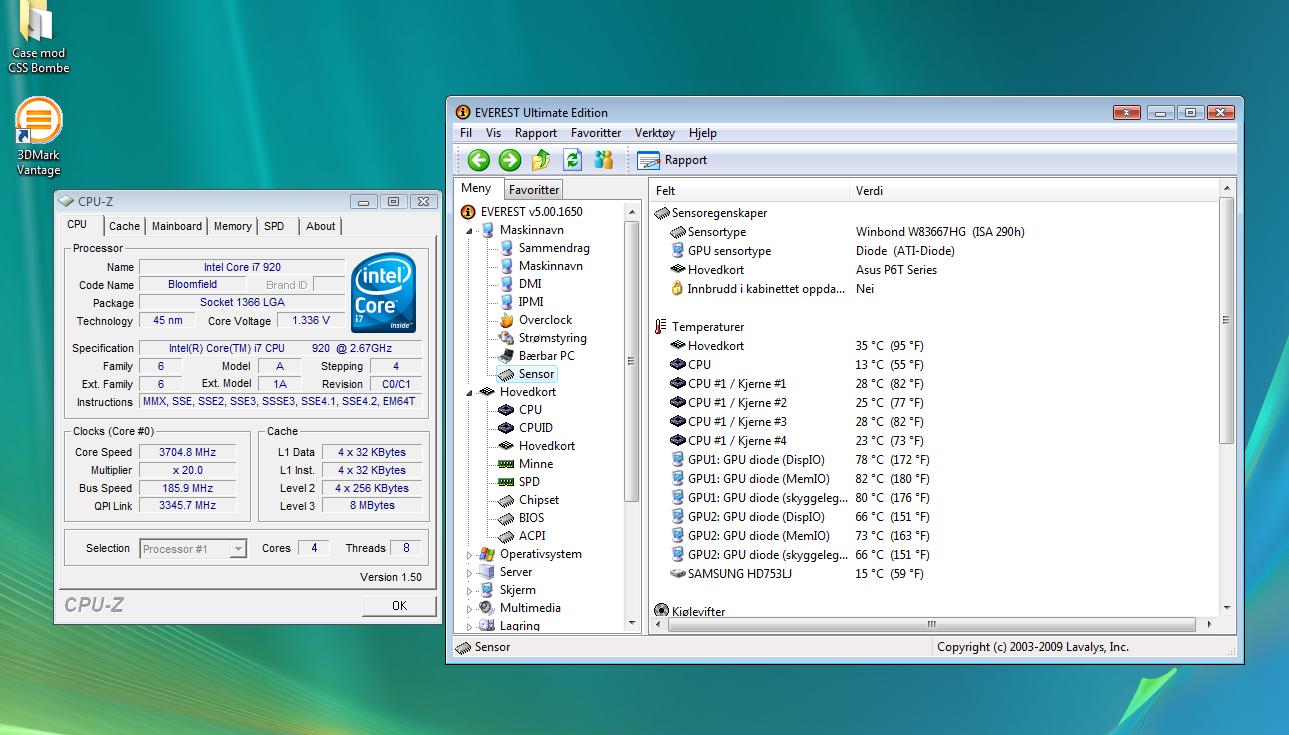This screenshot has height=735, width=1289.
Task: Switch to the Mainboard tab in CPU-Z
Action: (x=177, y=226)
